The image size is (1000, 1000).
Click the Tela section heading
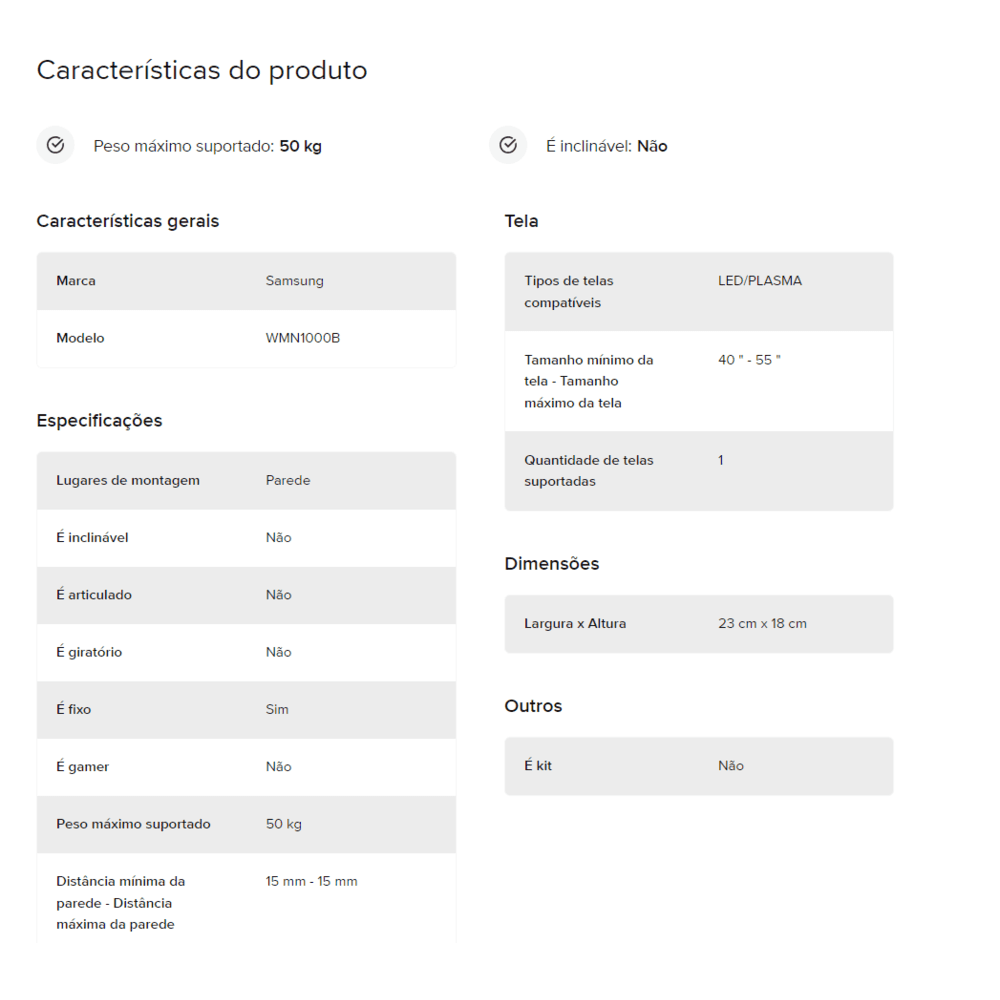pos(521,221)
